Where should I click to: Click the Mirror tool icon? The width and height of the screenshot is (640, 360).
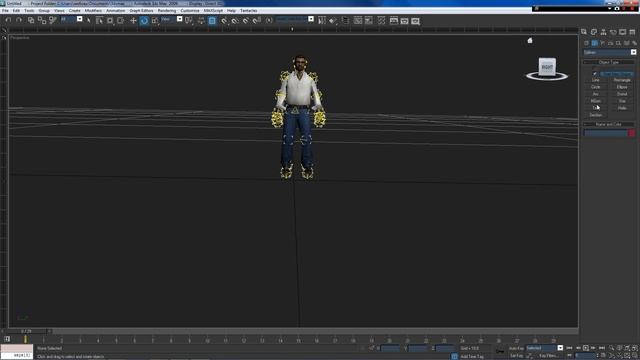pyautogui.click(x=322, y=20)
